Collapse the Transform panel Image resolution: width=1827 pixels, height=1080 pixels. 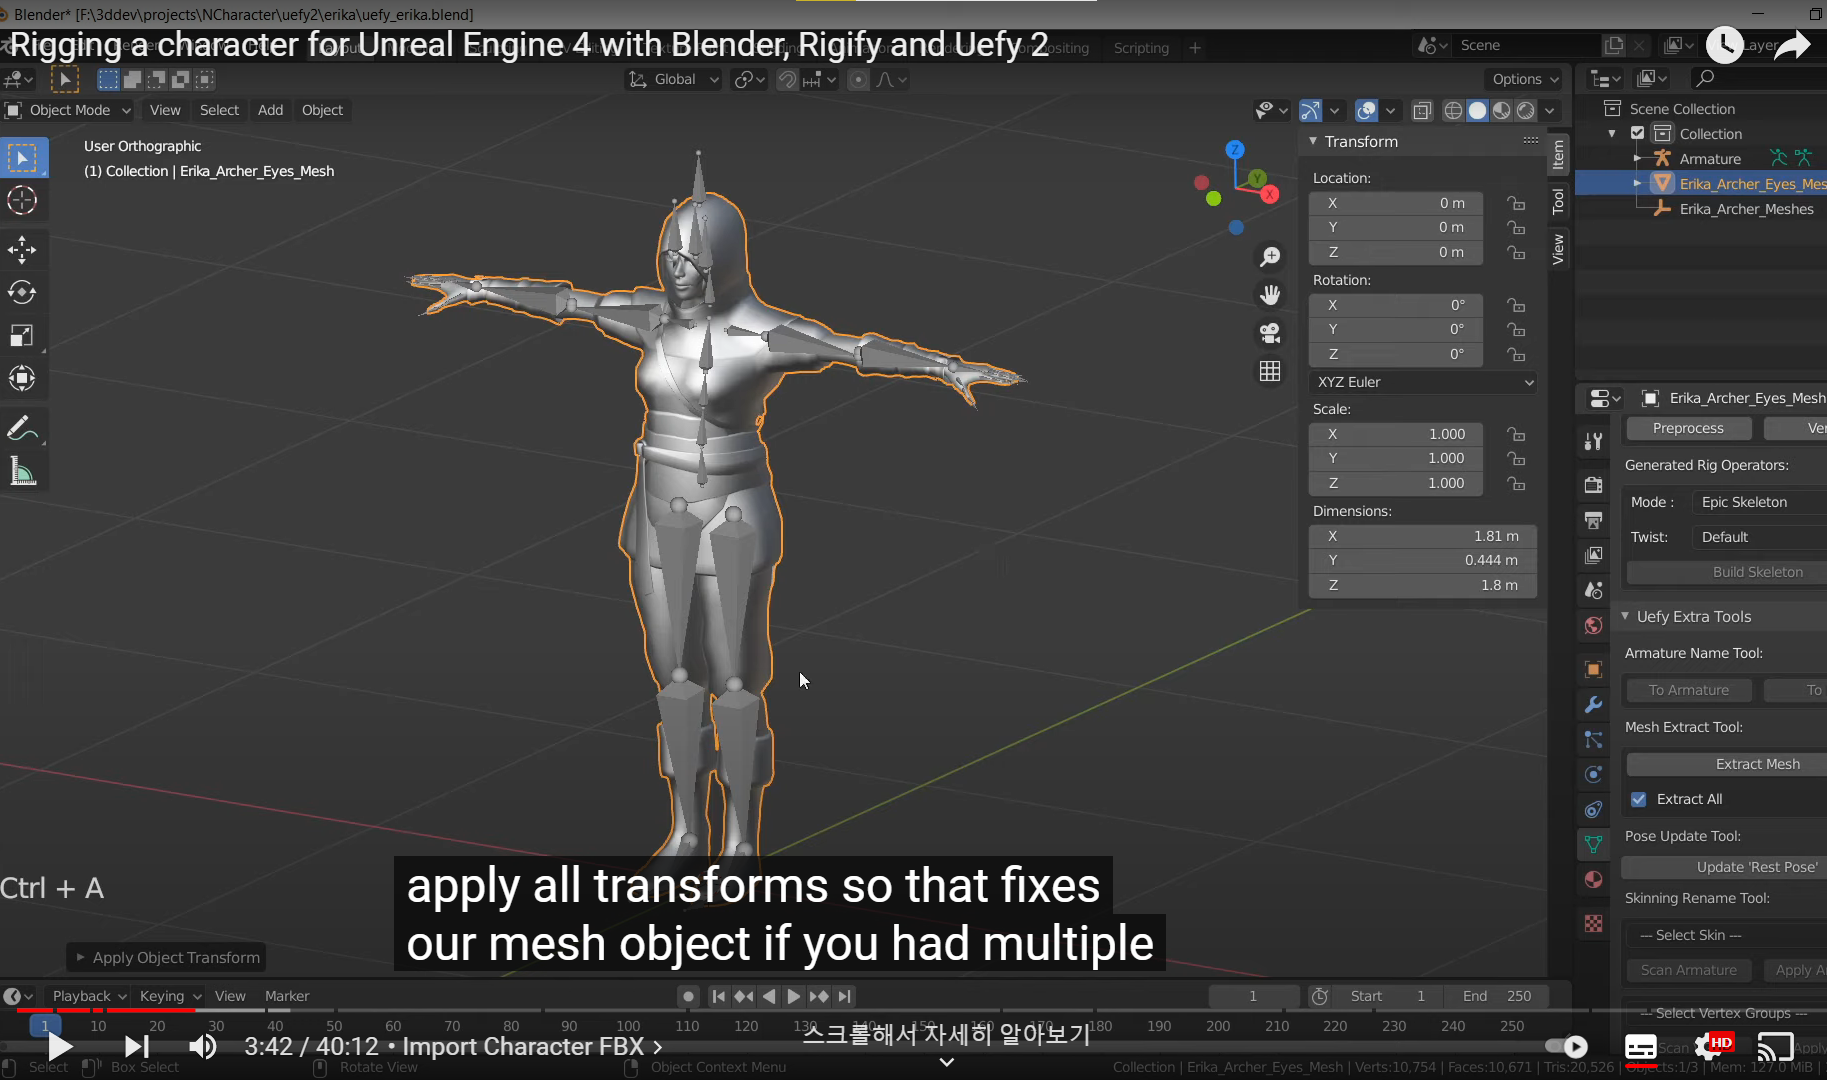[x=1313, y=142]
